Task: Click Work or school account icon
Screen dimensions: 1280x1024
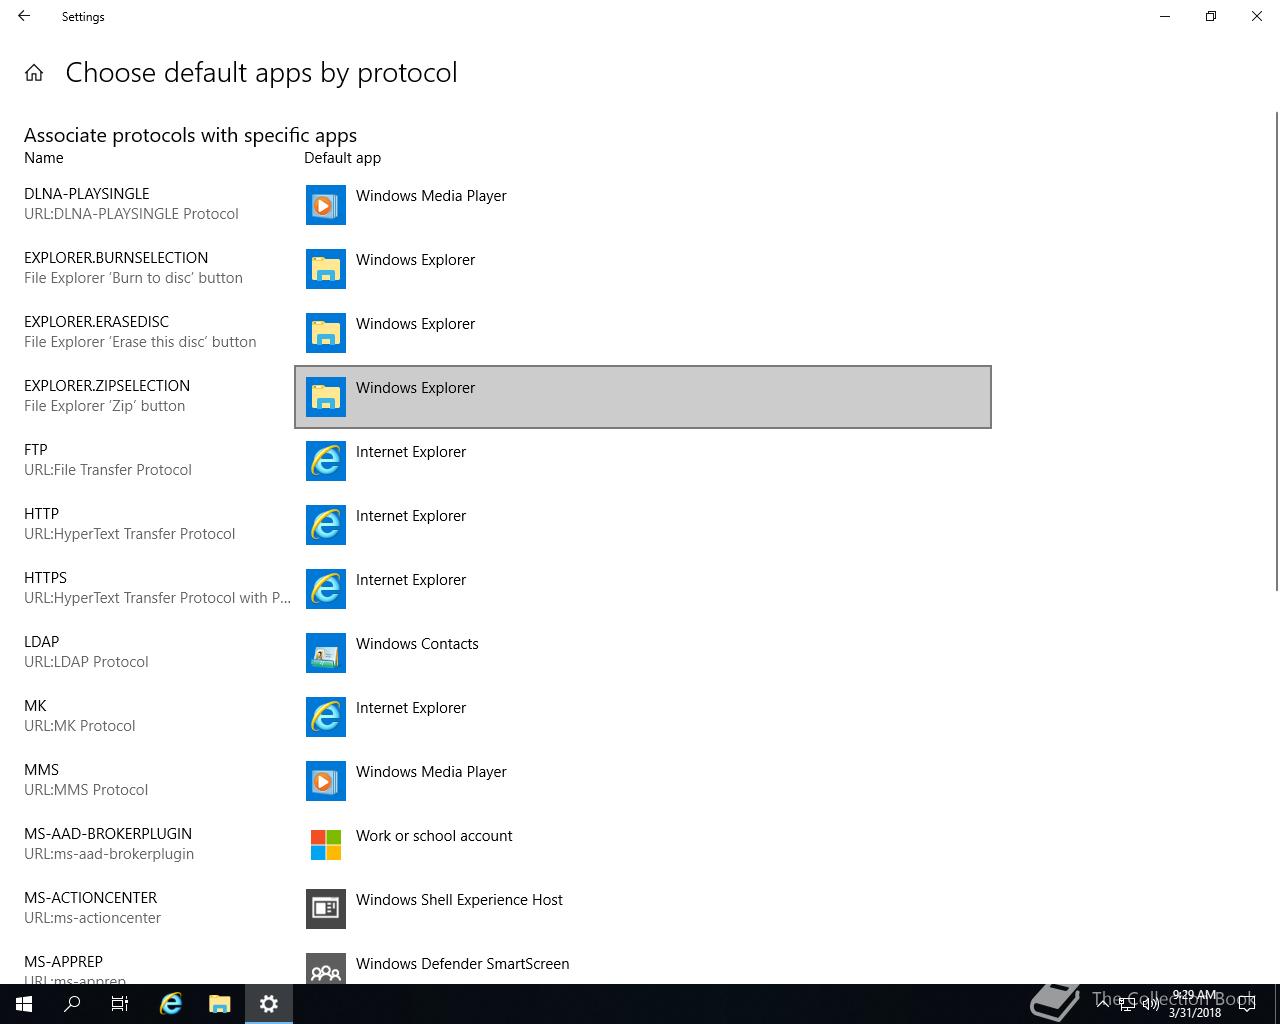Action: (x=326, y=845)
